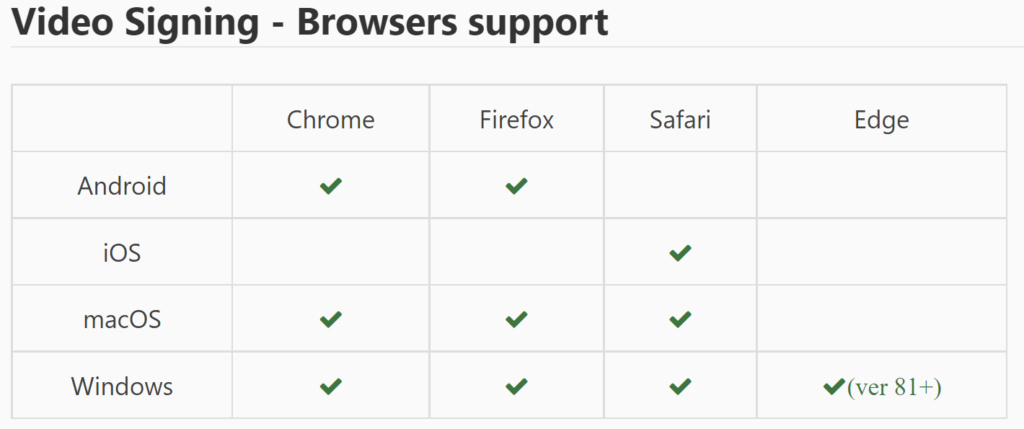This screenshot has height=429, width=1024.
Task: Select the Chrome column header
Action: (330, 120)
